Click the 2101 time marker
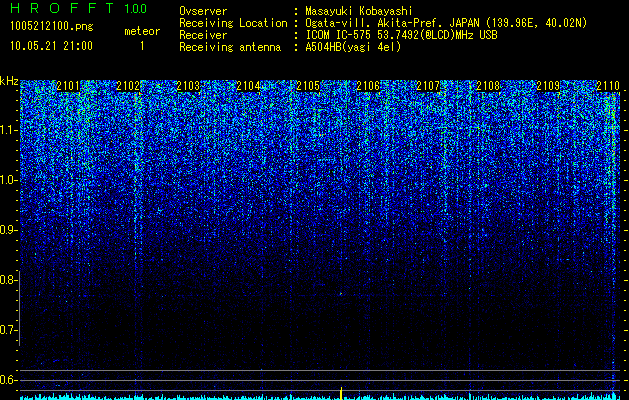 click(69, 85)
